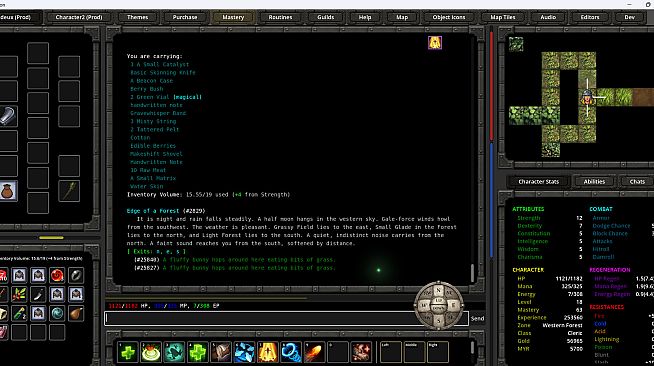654x366 pixels.
Task: Click the '2 Green Vial [magical]' inventory line
Action: tap(166, 97)
